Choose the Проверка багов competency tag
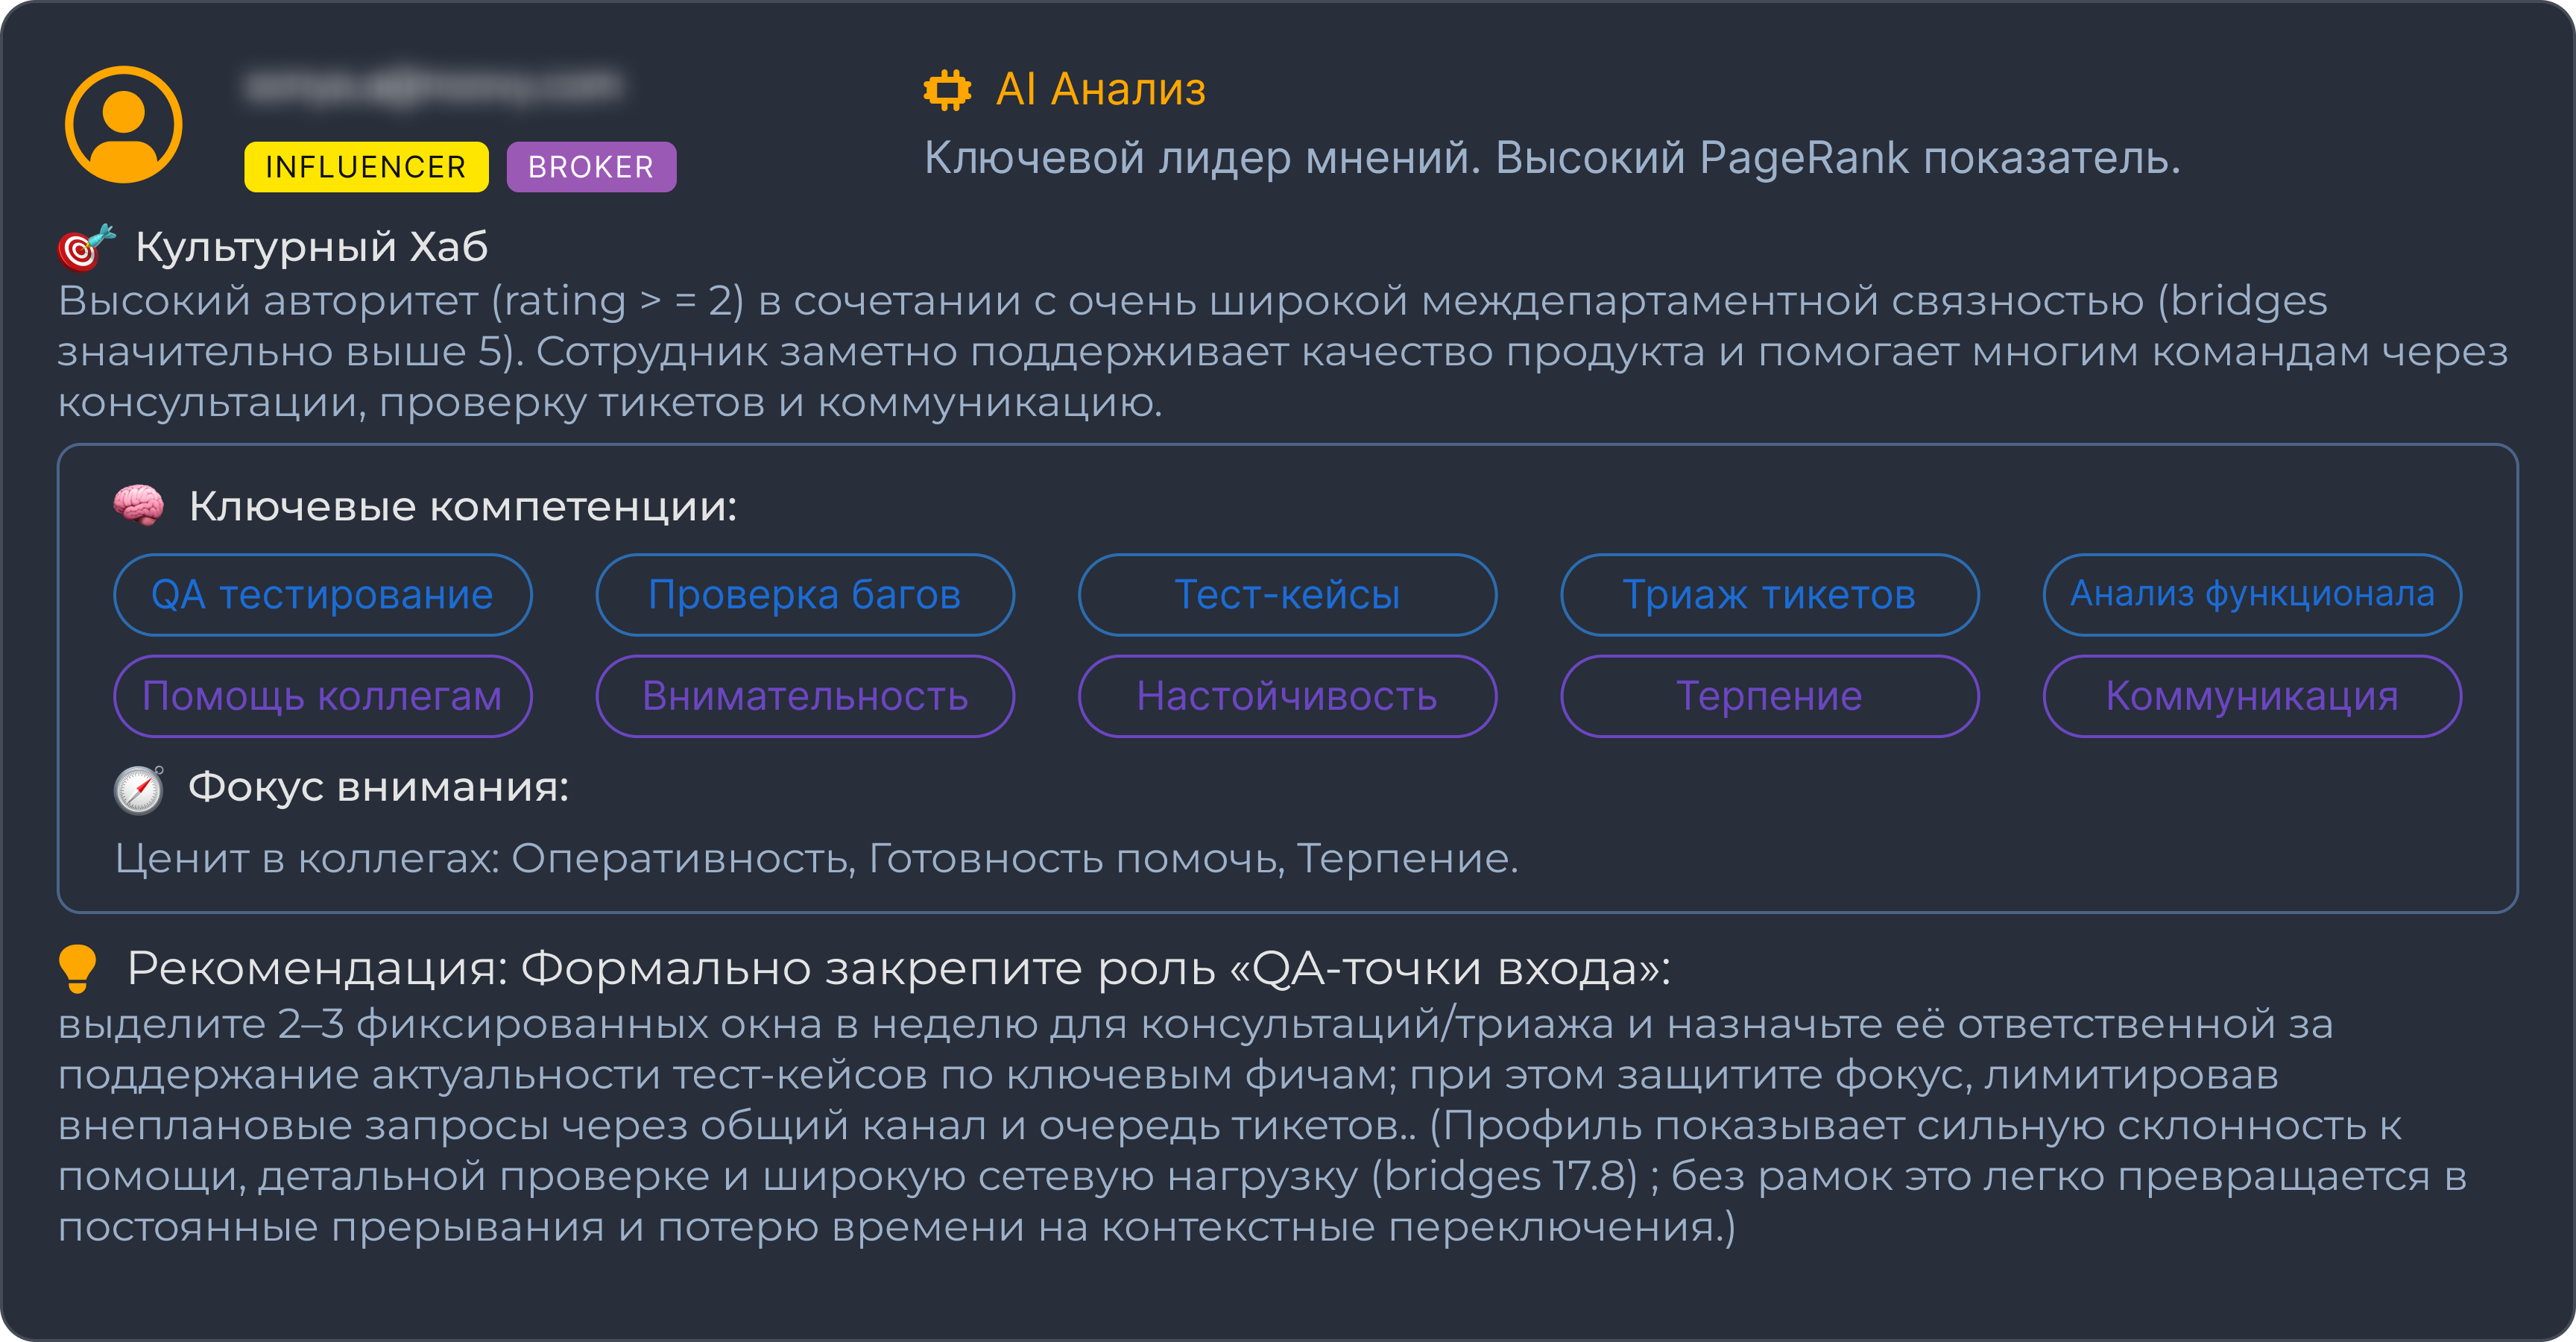 pyautogui.click(x=805, y=595)
